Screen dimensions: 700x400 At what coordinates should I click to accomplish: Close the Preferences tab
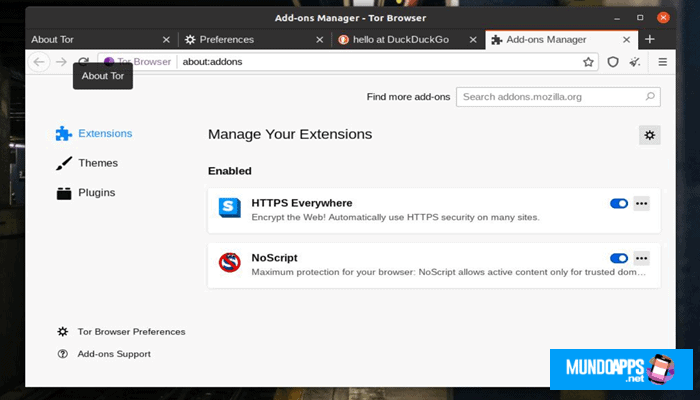pos(320,40)
